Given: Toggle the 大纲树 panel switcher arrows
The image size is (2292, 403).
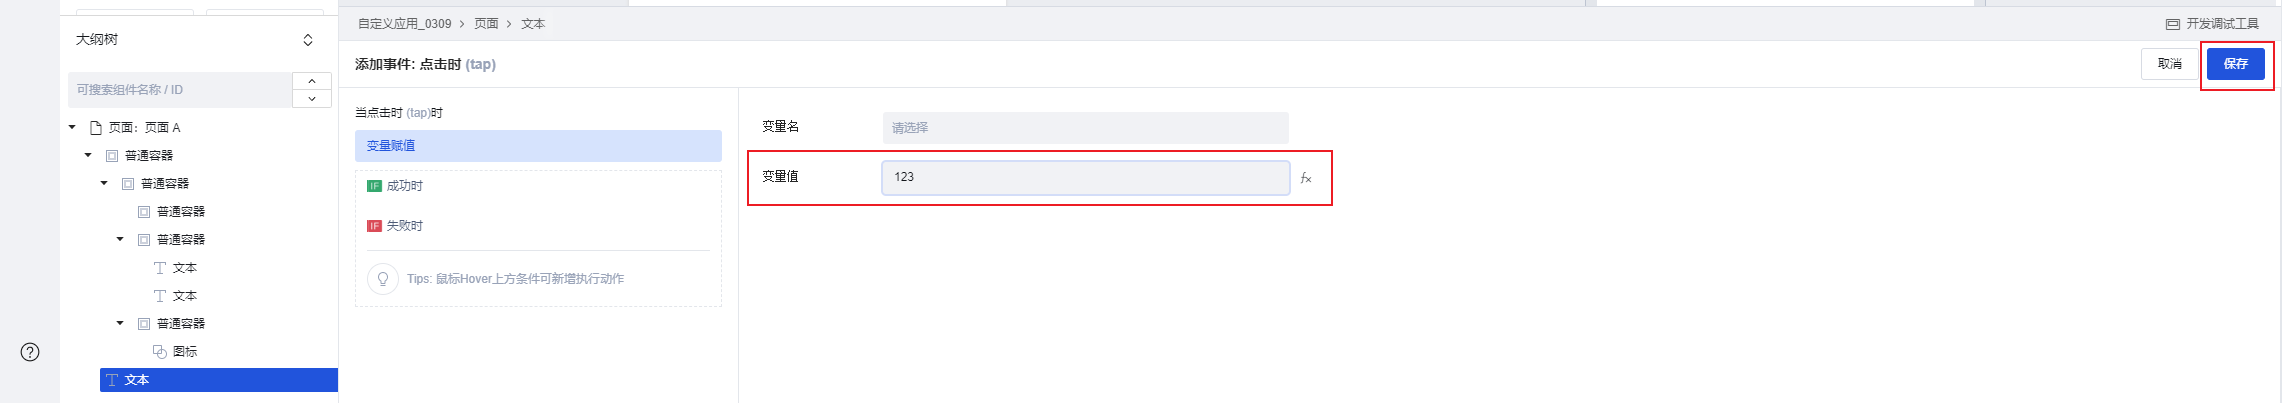Looking at the screenshot, I should [307, 40].
